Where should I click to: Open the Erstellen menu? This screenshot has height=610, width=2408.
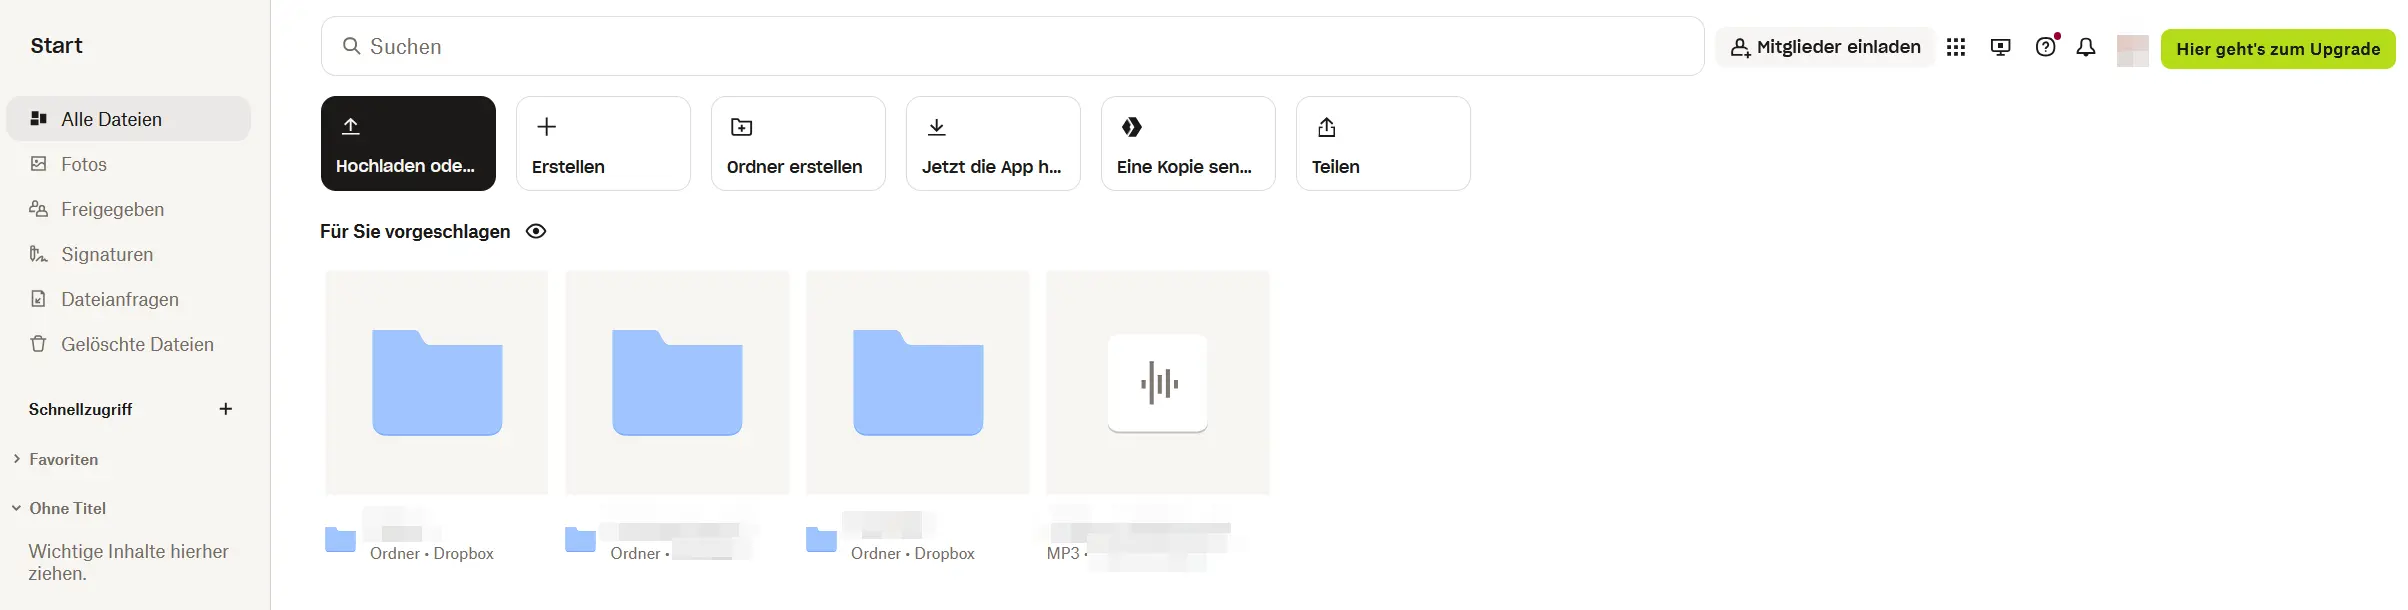point(603,143)
